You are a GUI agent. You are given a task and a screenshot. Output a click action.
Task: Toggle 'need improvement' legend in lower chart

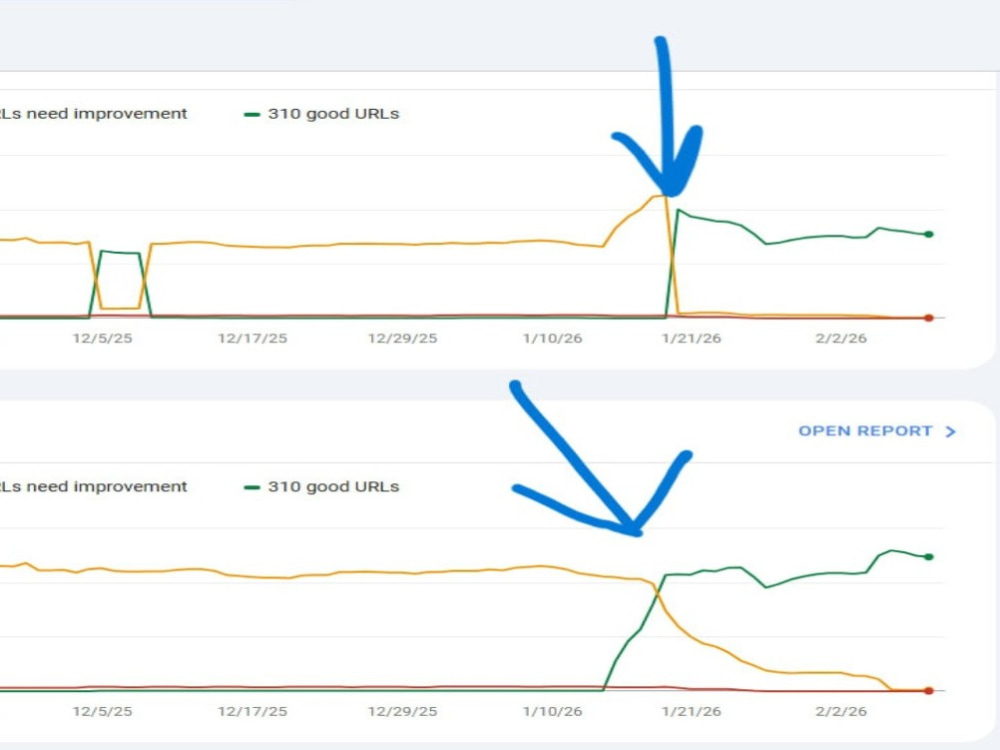[x=94, y=487]
